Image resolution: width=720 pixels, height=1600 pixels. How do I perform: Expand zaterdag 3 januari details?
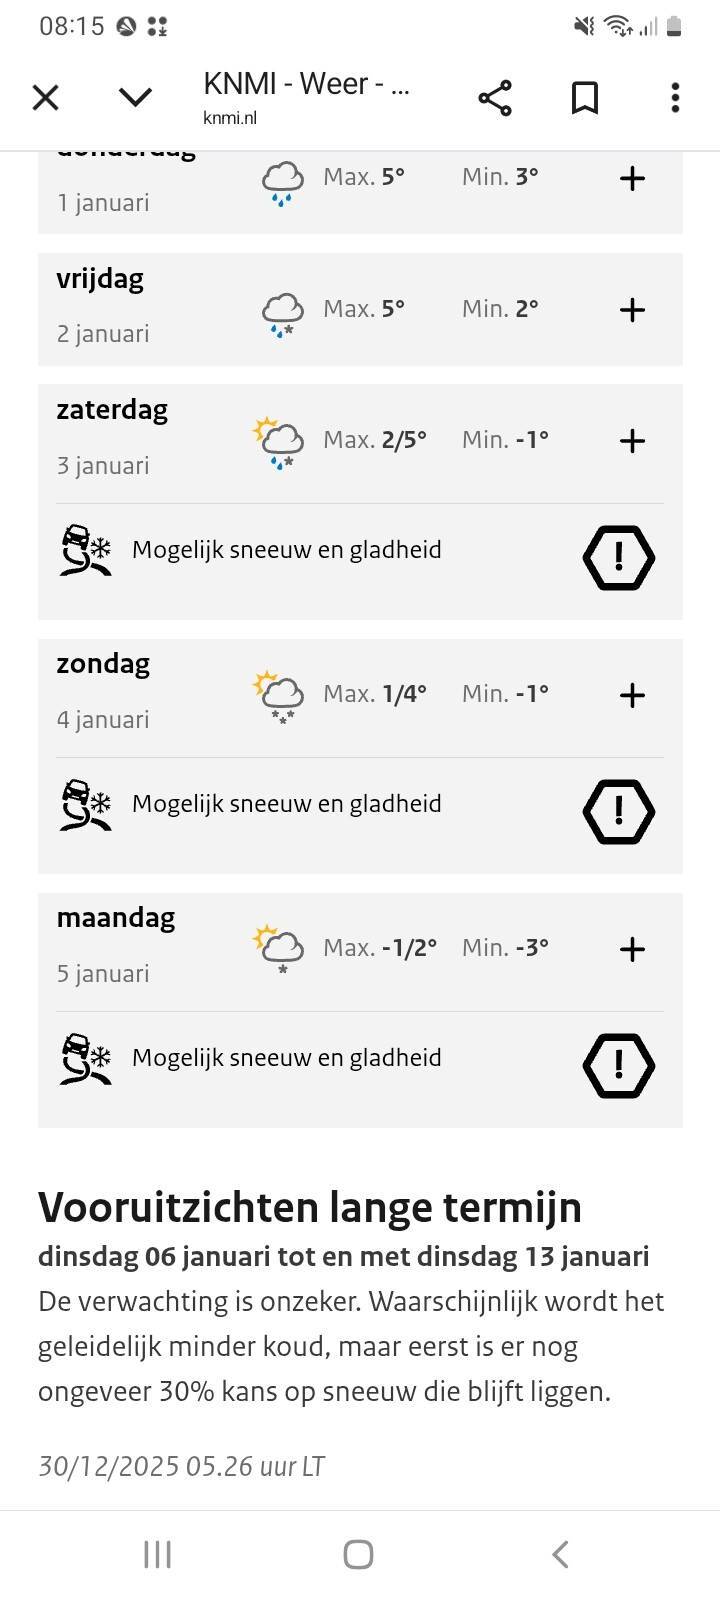(632, 441)
